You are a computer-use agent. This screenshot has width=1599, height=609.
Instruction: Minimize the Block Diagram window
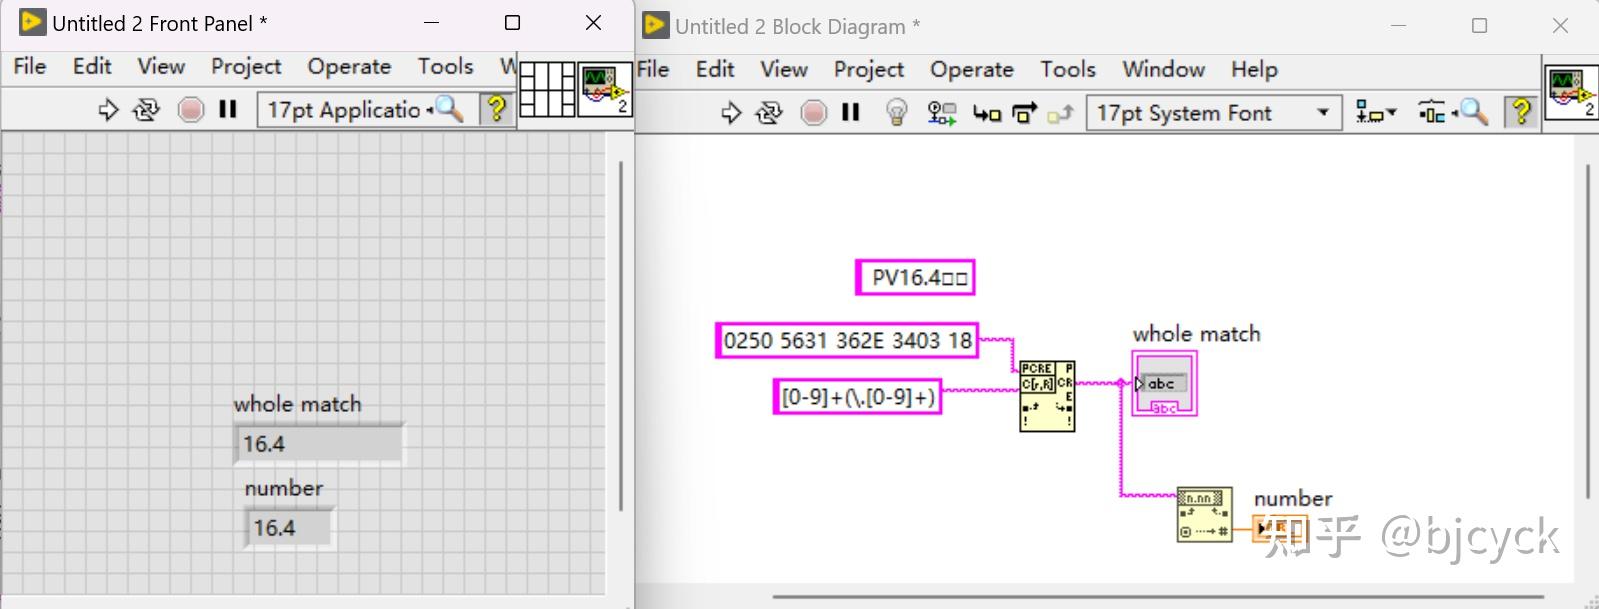(1399, 25)
